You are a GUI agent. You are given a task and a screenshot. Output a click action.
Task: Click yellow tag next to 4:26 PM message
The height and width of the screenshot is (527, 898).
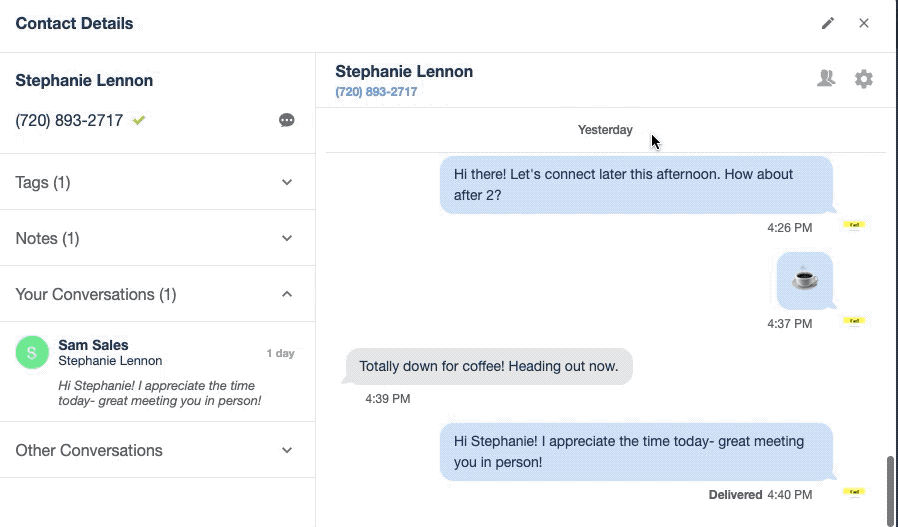[x=854, y=225]
